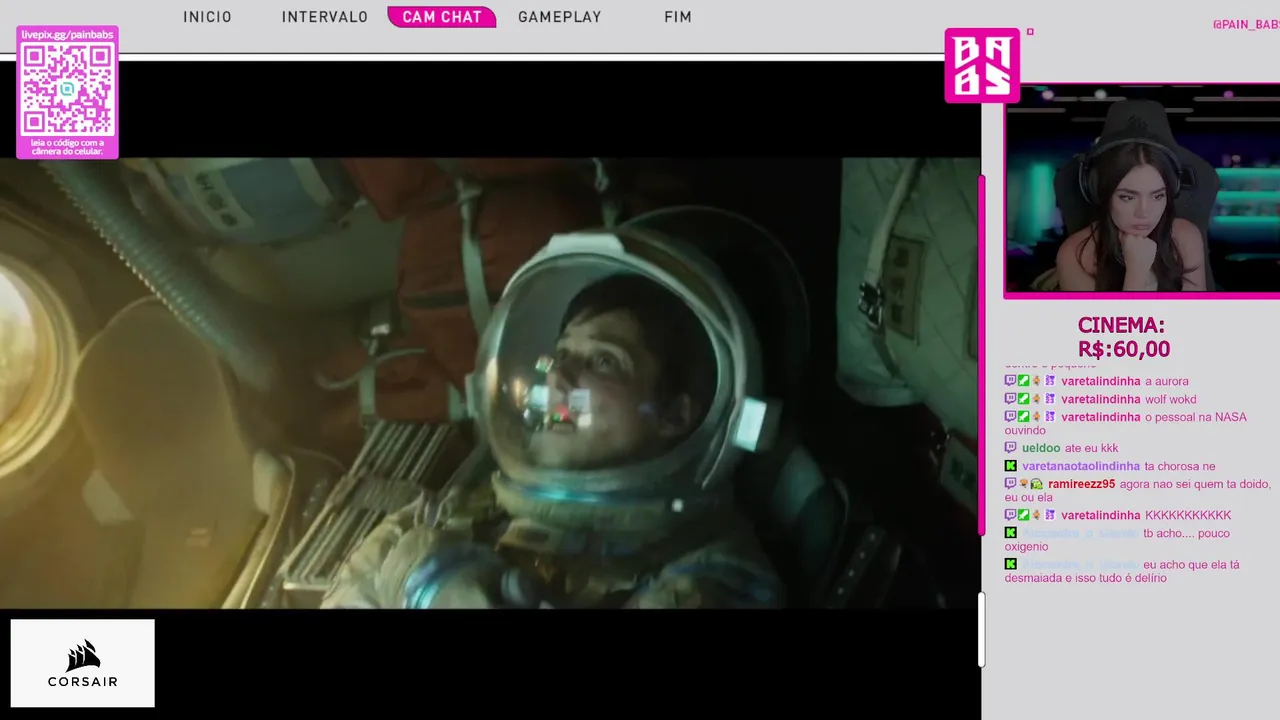The height and width of the screenshot is (720, 1280).
Task: Switch to the INICIO tab
Action: [207, 17]
